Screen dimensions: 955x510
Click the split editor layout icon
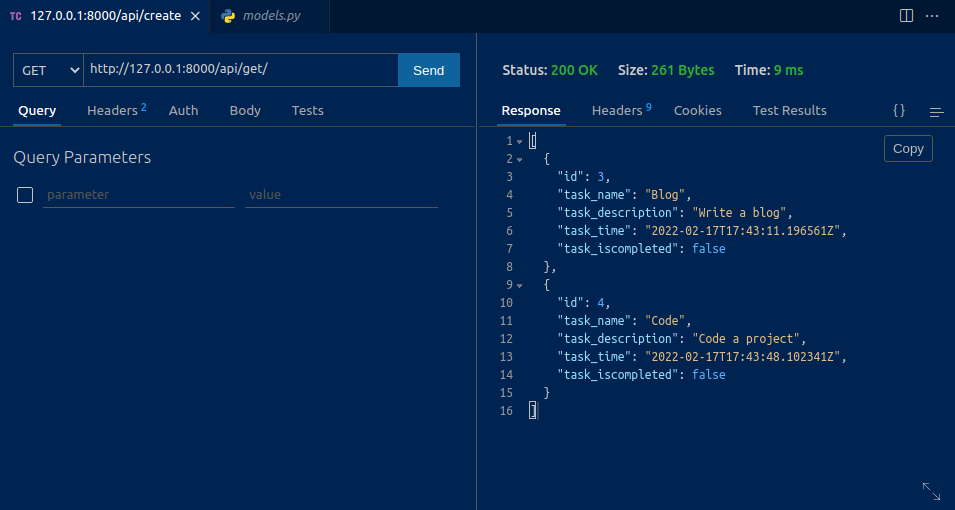906,16
